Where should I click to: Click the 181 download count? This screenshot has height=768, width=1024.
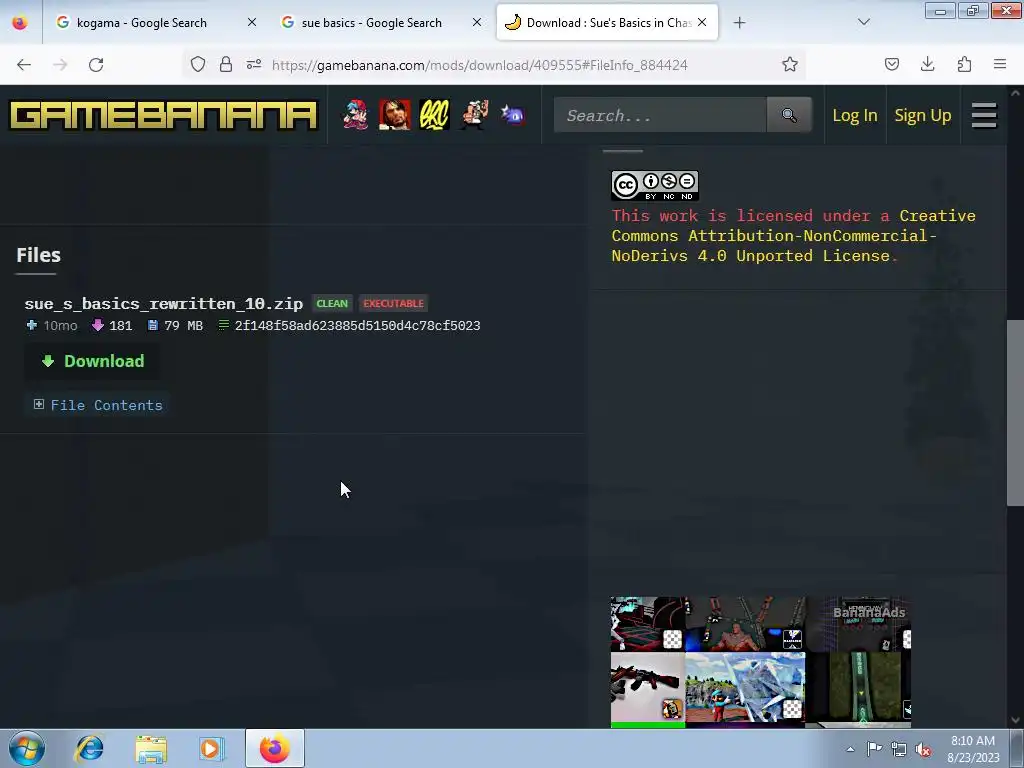[x=120, y=325]
